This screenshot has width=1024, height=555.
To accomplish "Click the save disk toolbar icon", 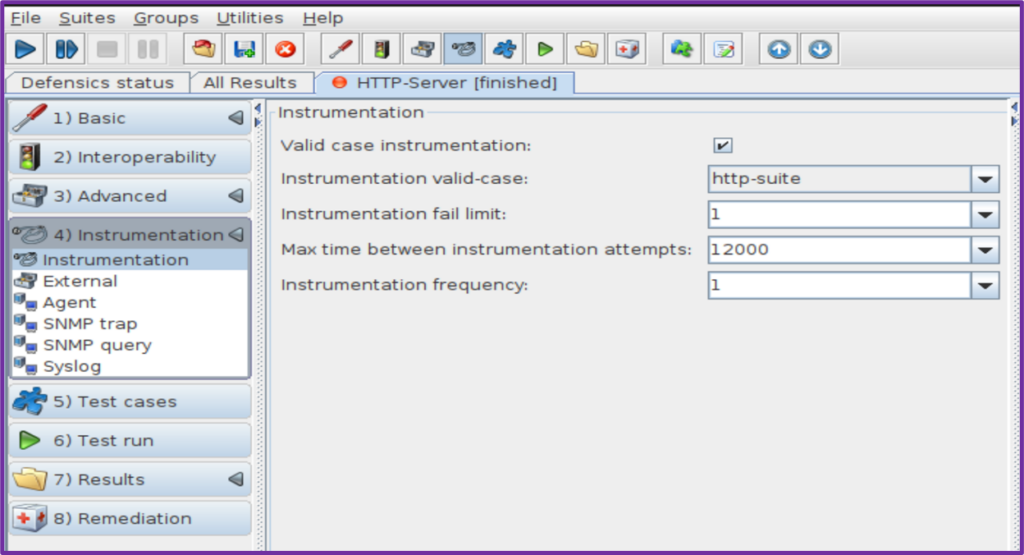I will [244, 49].
